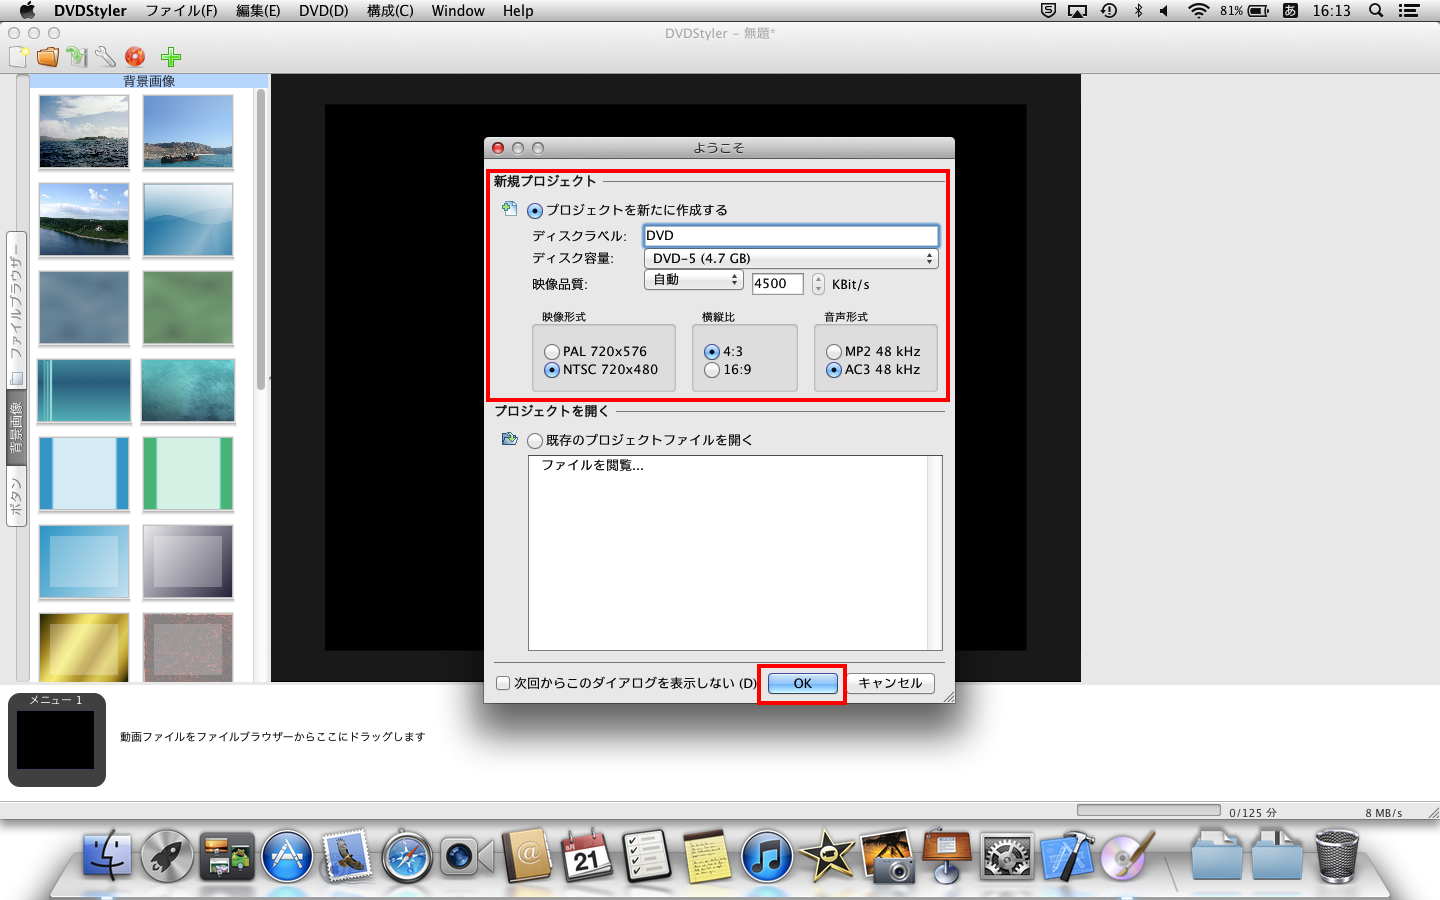Click the save project toolbar icon
Screen dimensions: 1440x900
pyautogui.click(x=77, y=57)
